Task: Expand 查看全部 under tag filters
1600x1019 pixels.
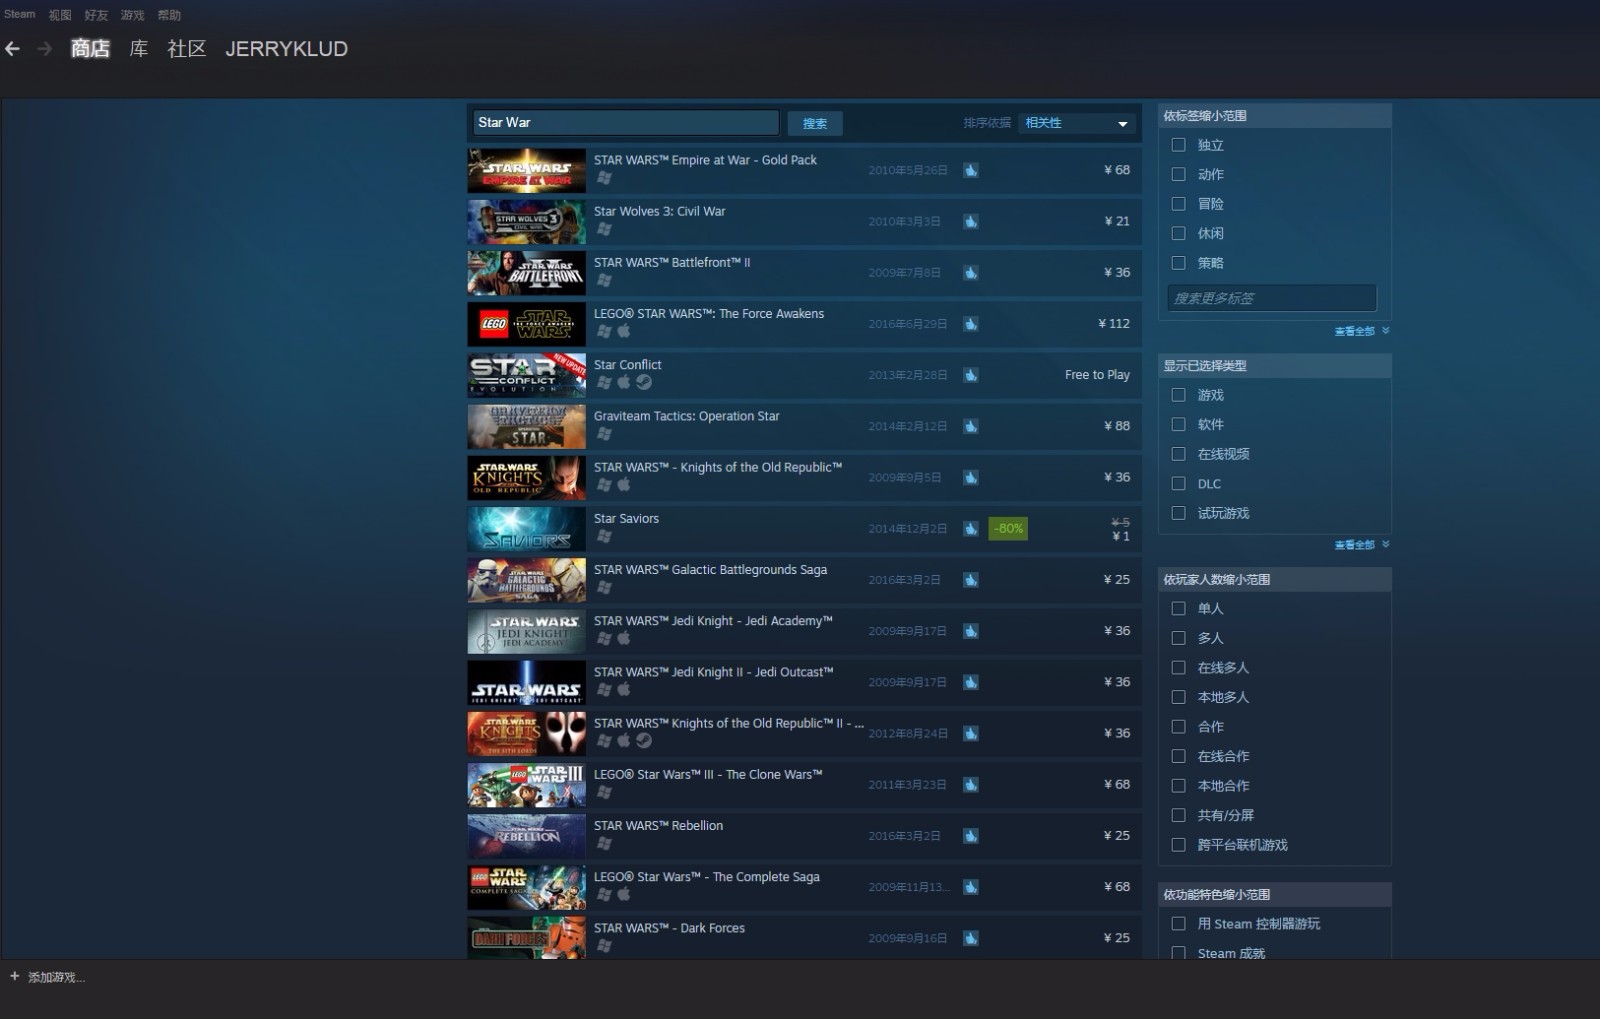Action: (1361, 331)
